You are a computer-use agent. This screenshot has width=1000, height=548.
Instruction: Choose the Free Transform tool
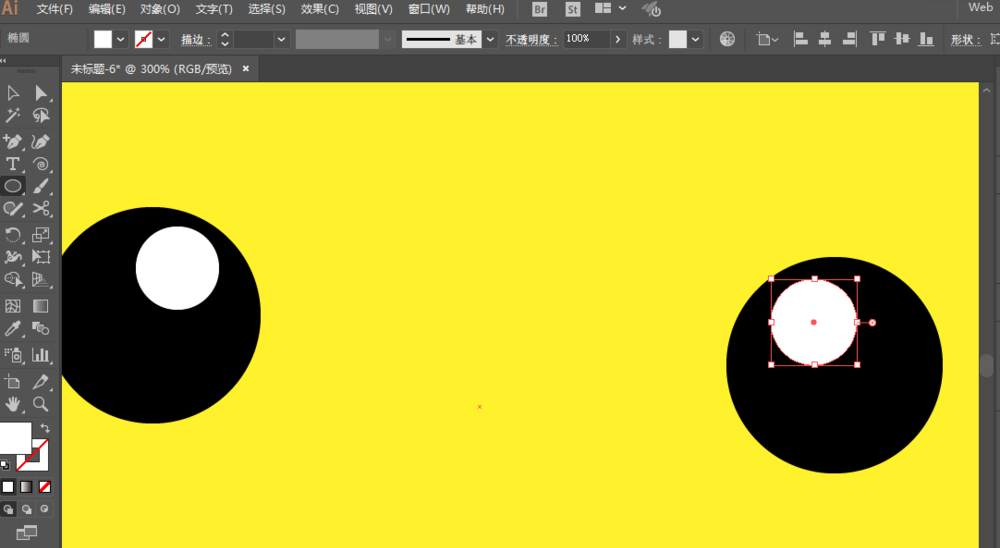coord(41,257)
